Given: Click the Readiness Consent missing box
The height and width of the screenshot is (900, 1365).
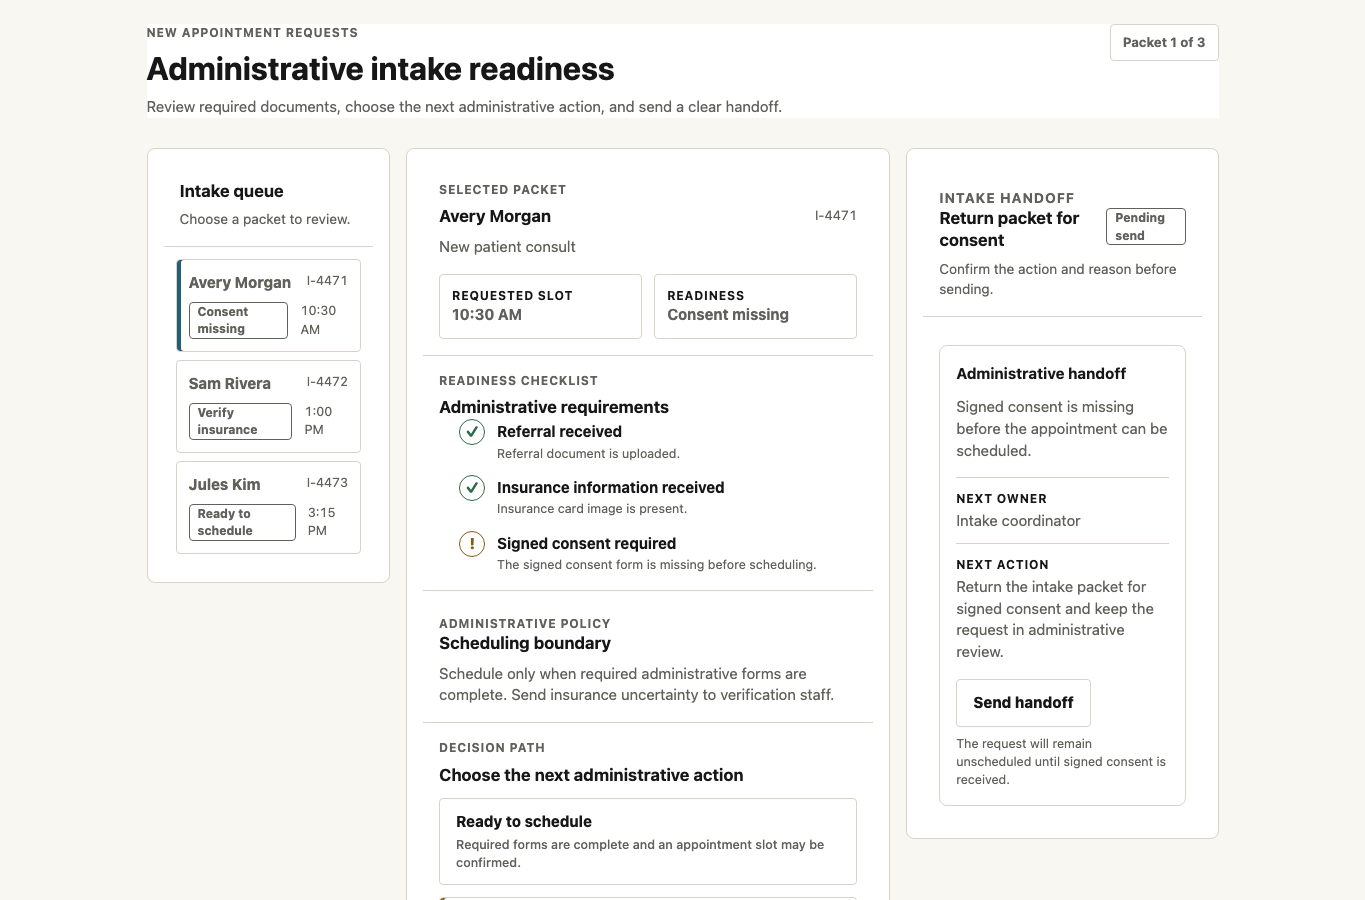Looking at the screenshot, I should 755,306.
